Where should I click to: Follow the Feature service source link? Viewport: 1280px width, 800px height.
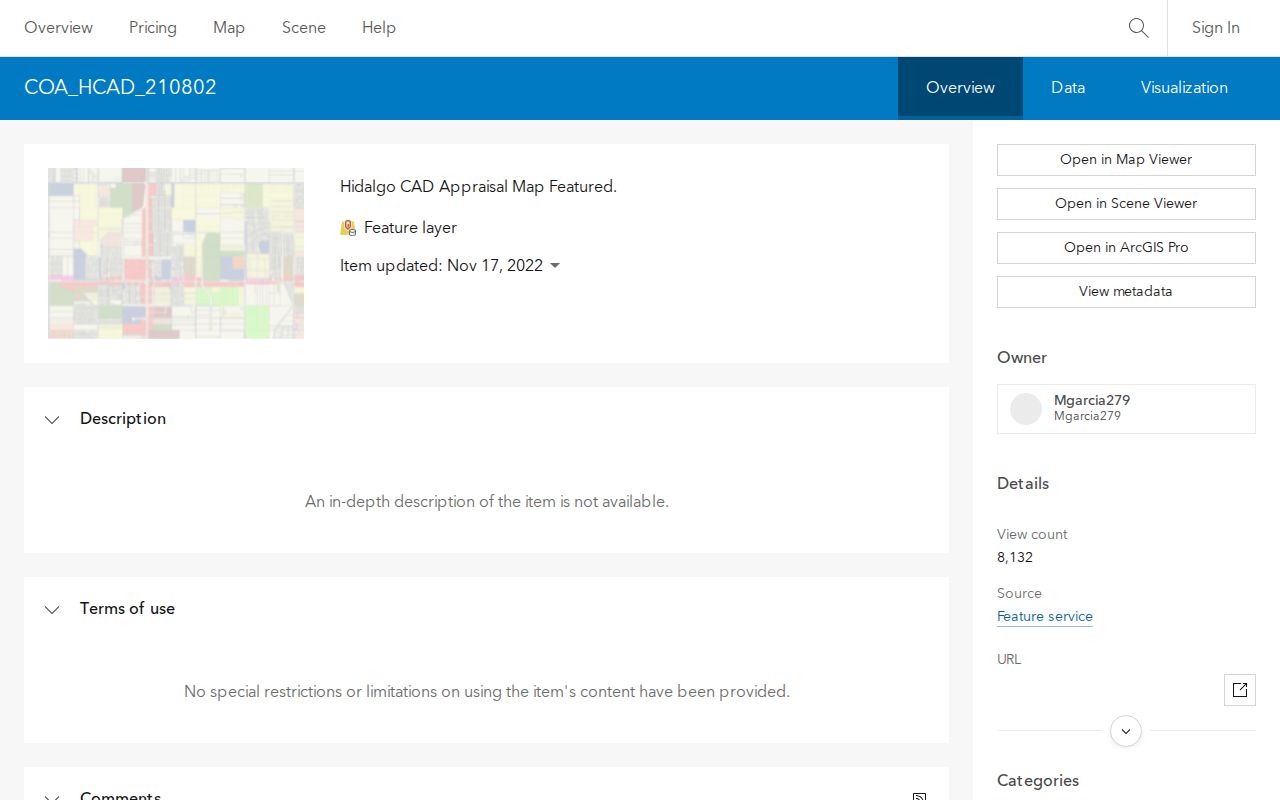[x=1045, y=617]
